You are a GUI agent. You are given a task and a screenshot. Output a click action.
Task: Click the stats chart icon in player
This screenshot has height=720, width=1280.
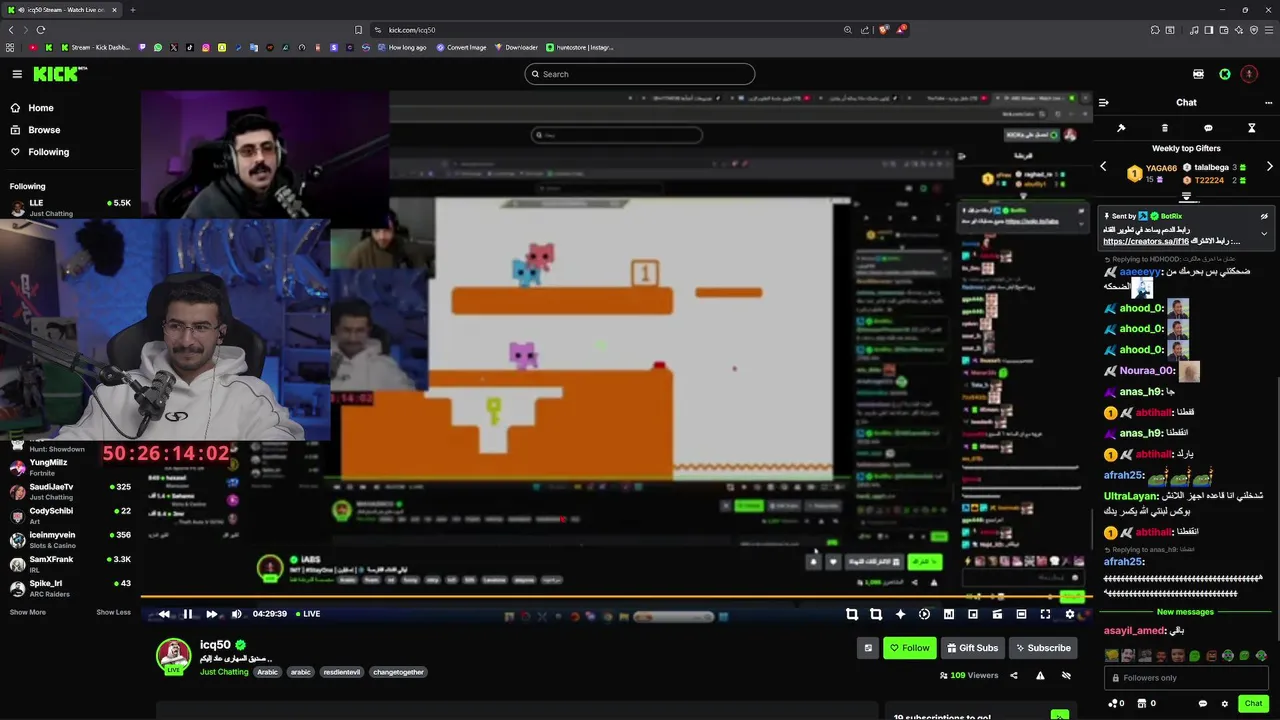(x=949, y=614)
